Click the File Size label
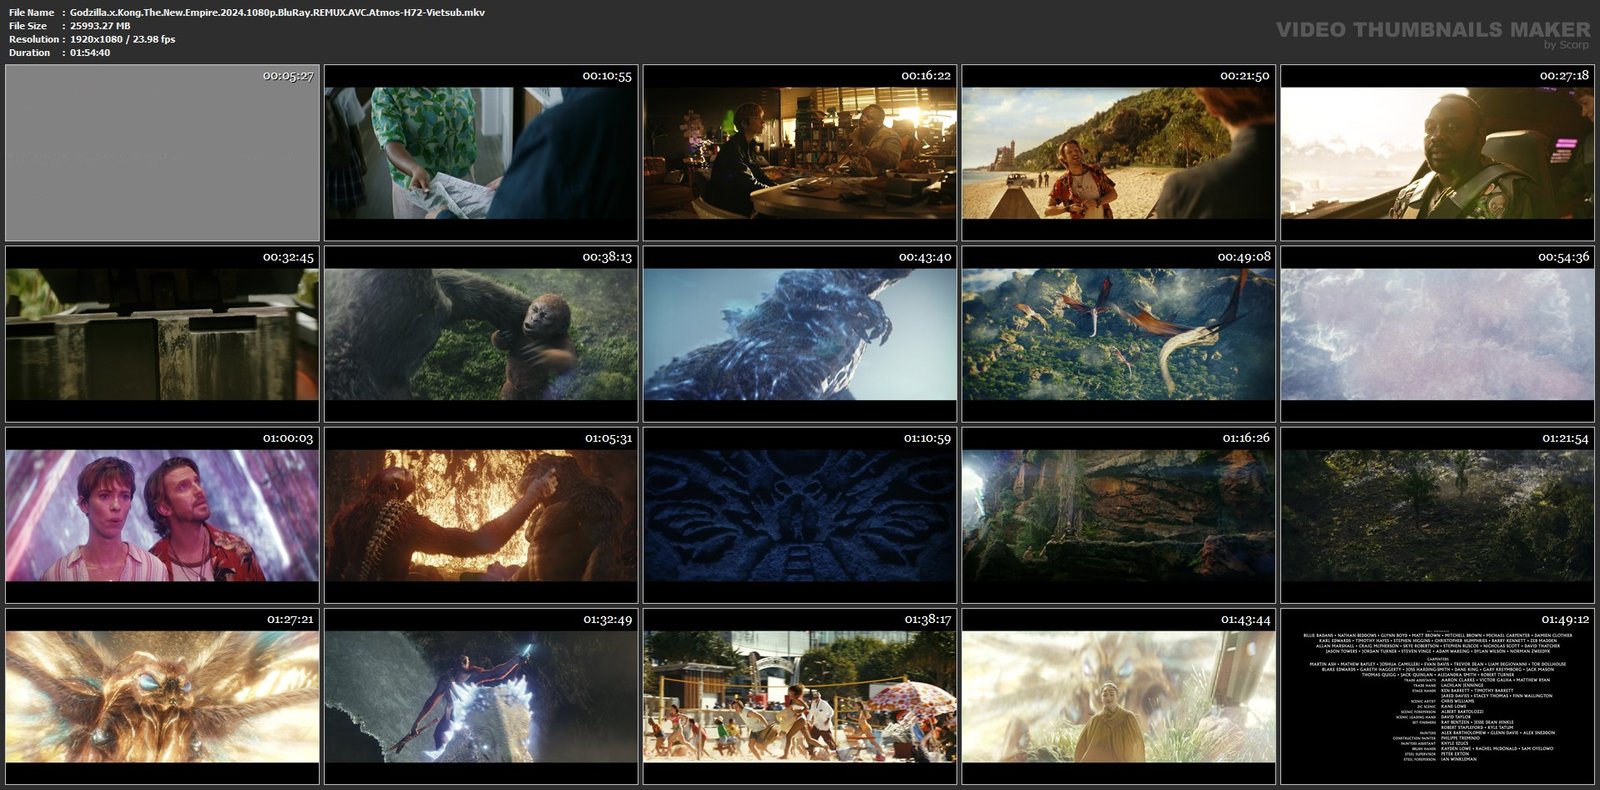The width and height of the screenshot is (1600, 790). 28,26
